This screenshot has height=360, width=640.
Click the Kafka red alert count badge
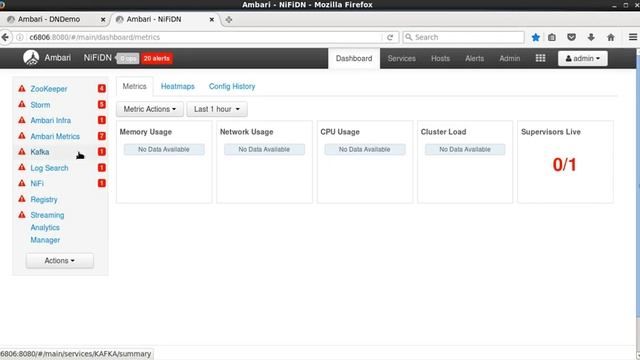click(102, 152)
